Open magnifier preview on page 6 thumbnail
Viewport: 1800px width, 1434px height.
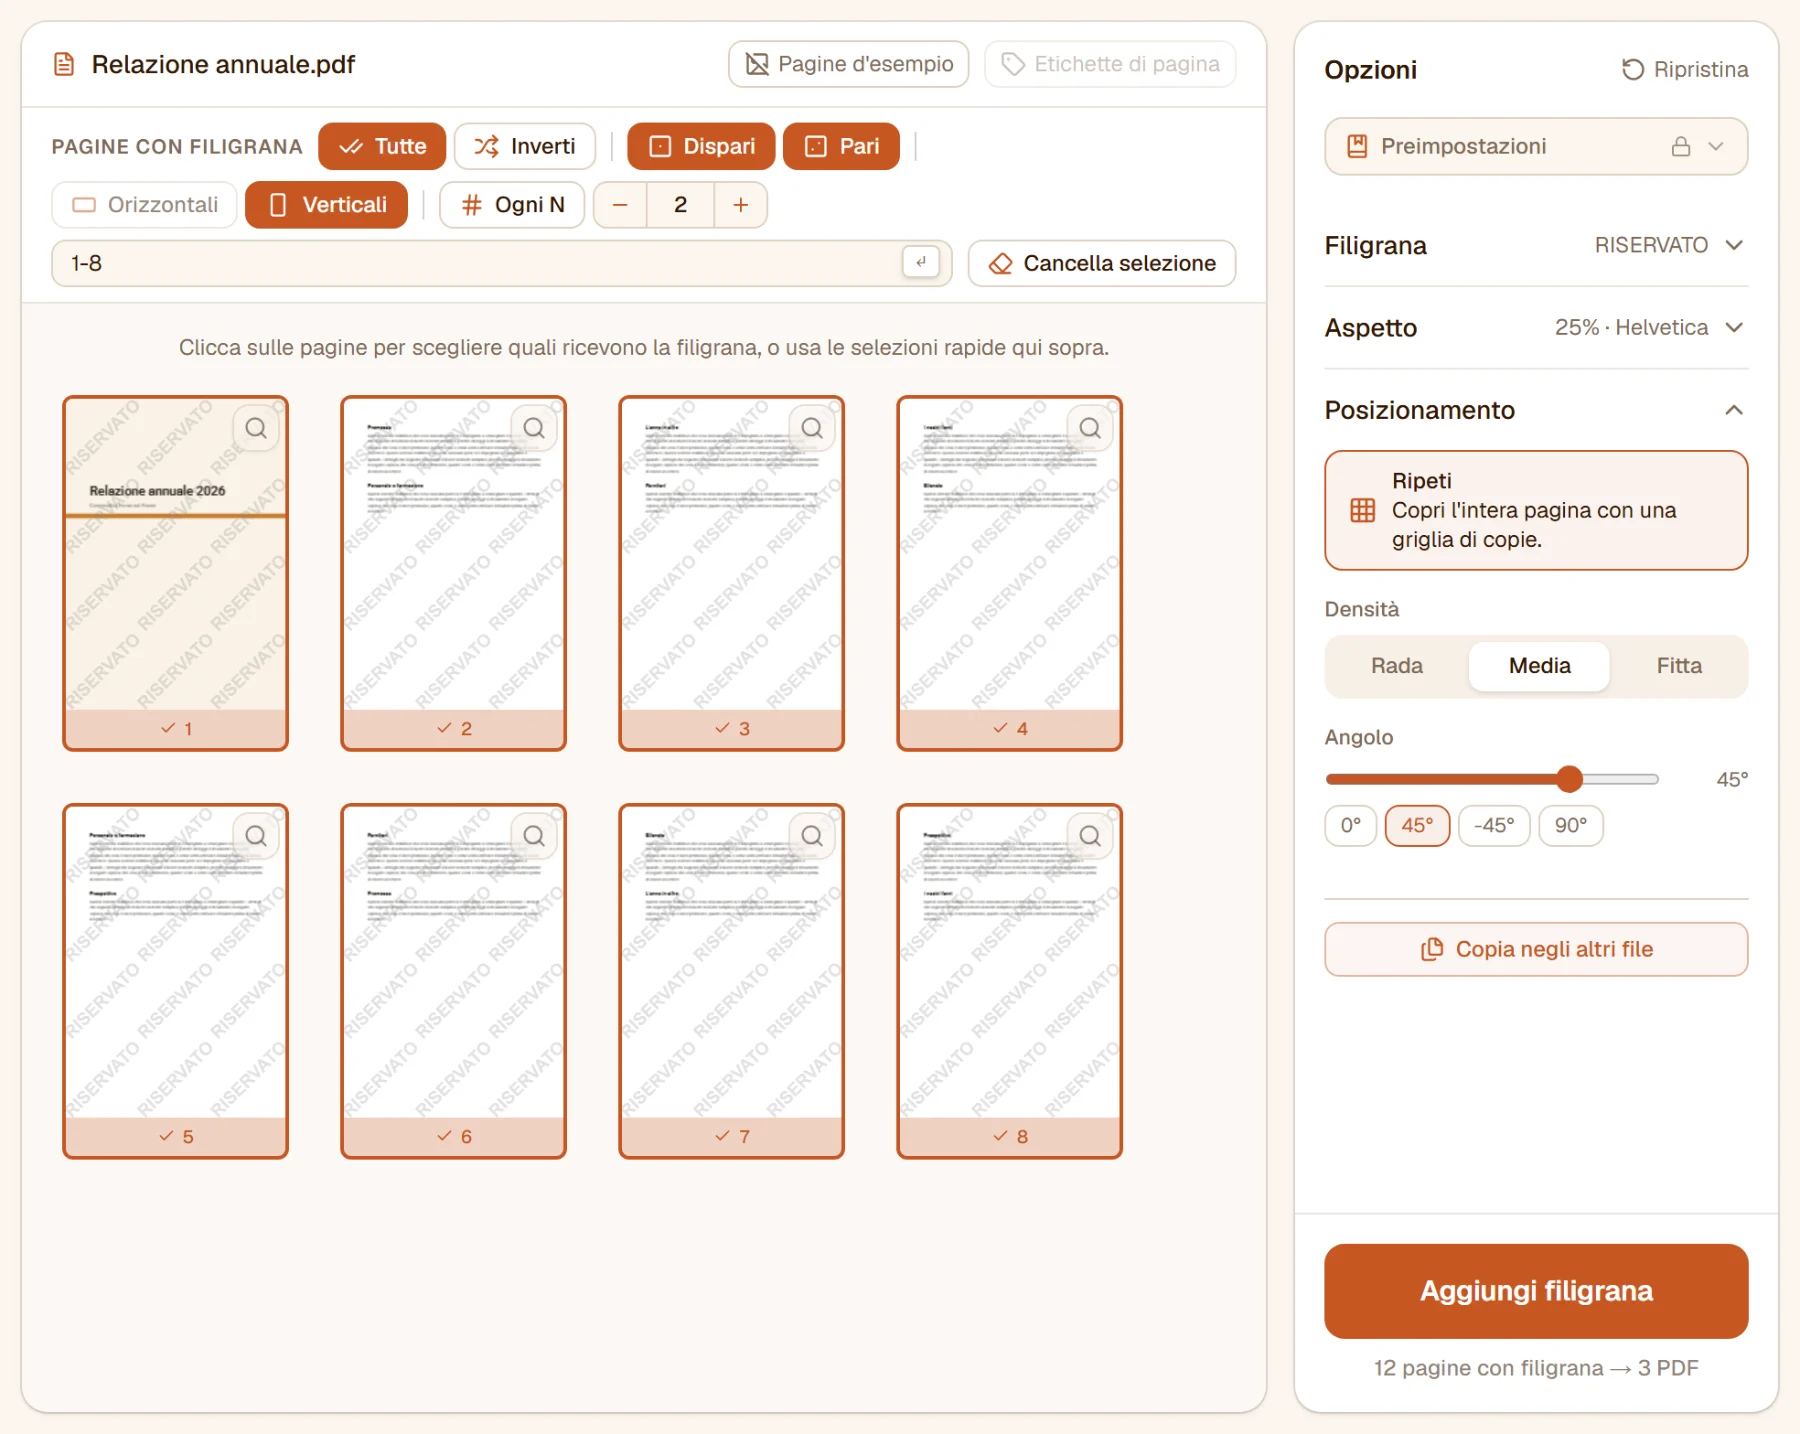pos(534,836)
